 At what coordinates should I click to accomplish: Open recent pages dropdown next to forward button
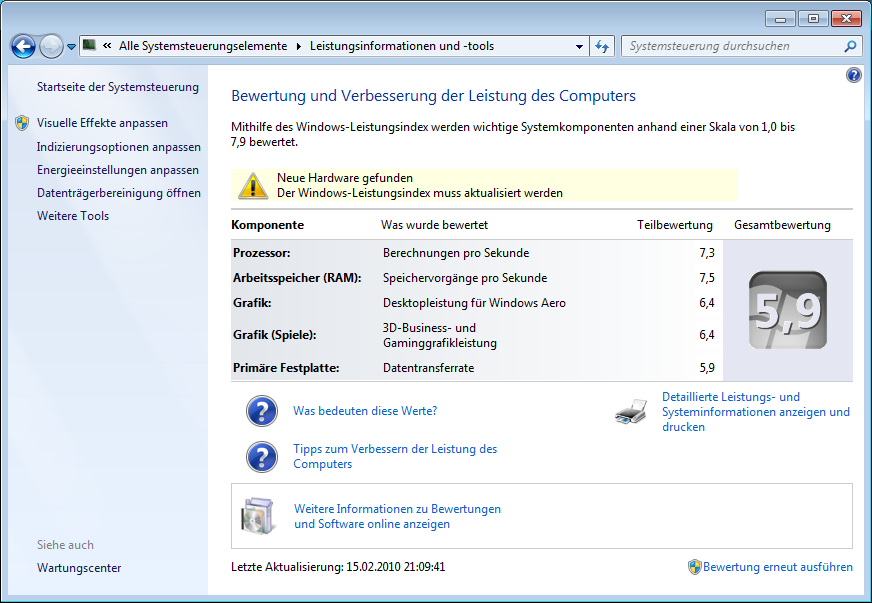pos(72,47)
